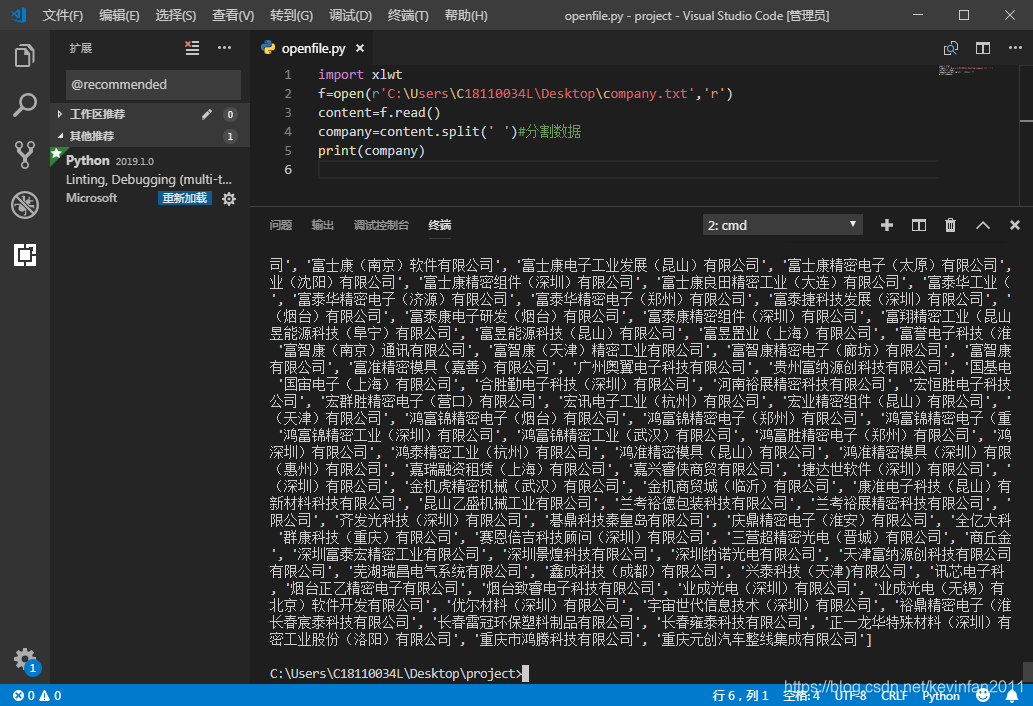
Task: Open the 选择(S) menu
Action: pyautogui.click(x=176, y=15)
